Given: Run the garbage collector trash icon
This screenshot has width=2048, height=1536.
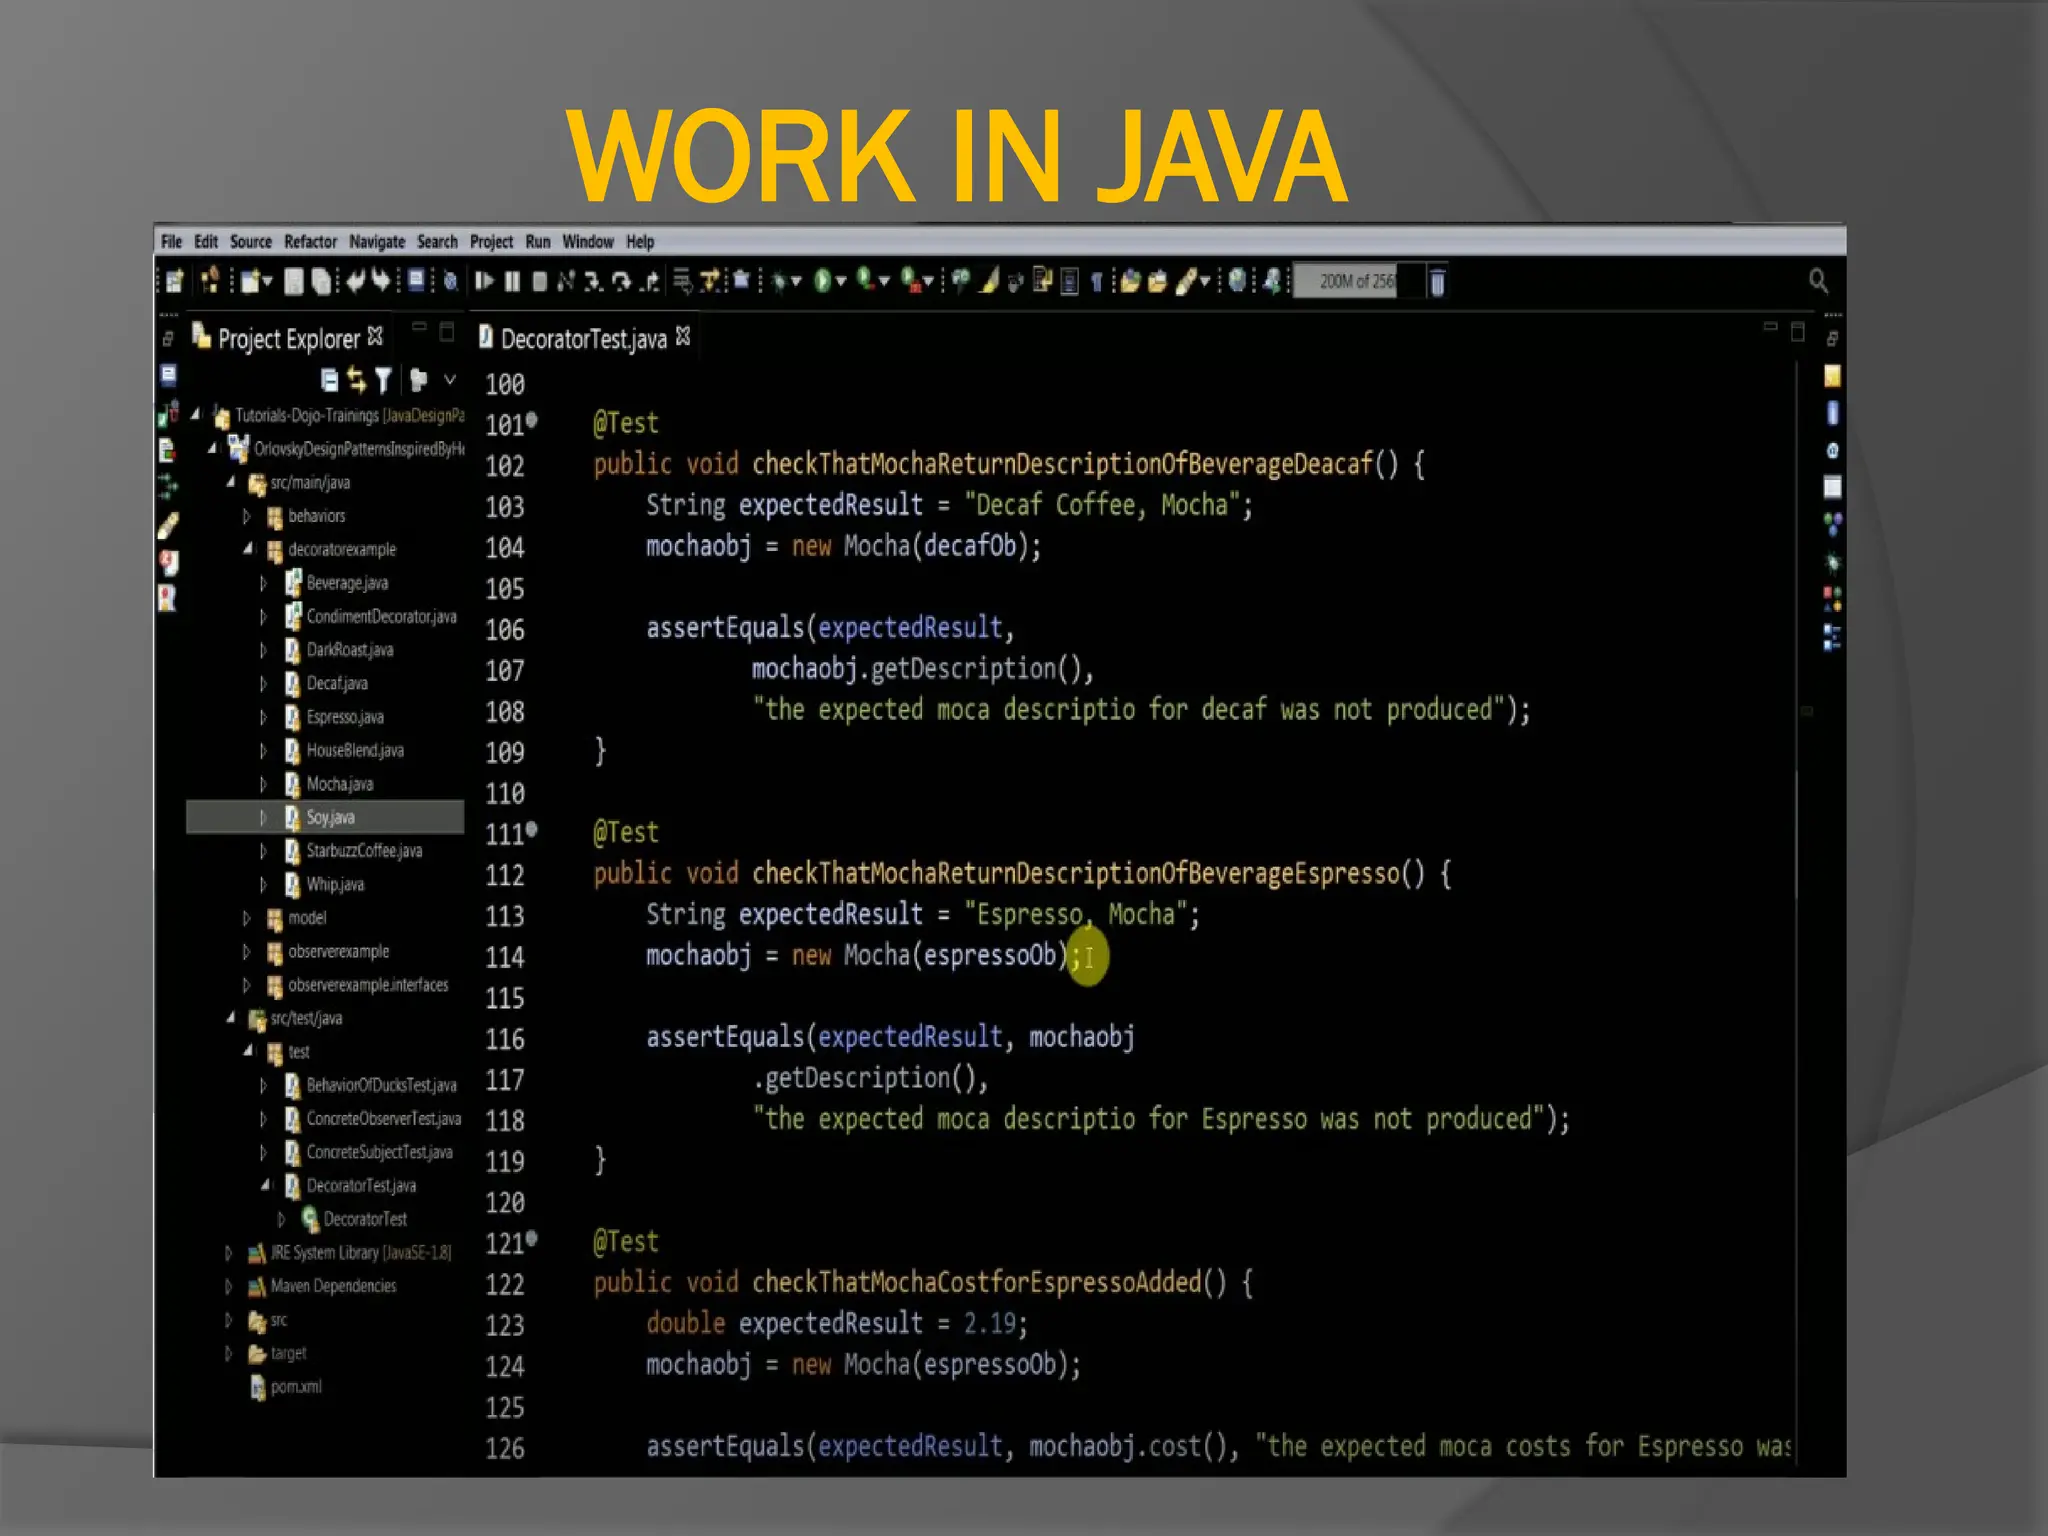Looking at the screenshot, I should (1437, 282).
